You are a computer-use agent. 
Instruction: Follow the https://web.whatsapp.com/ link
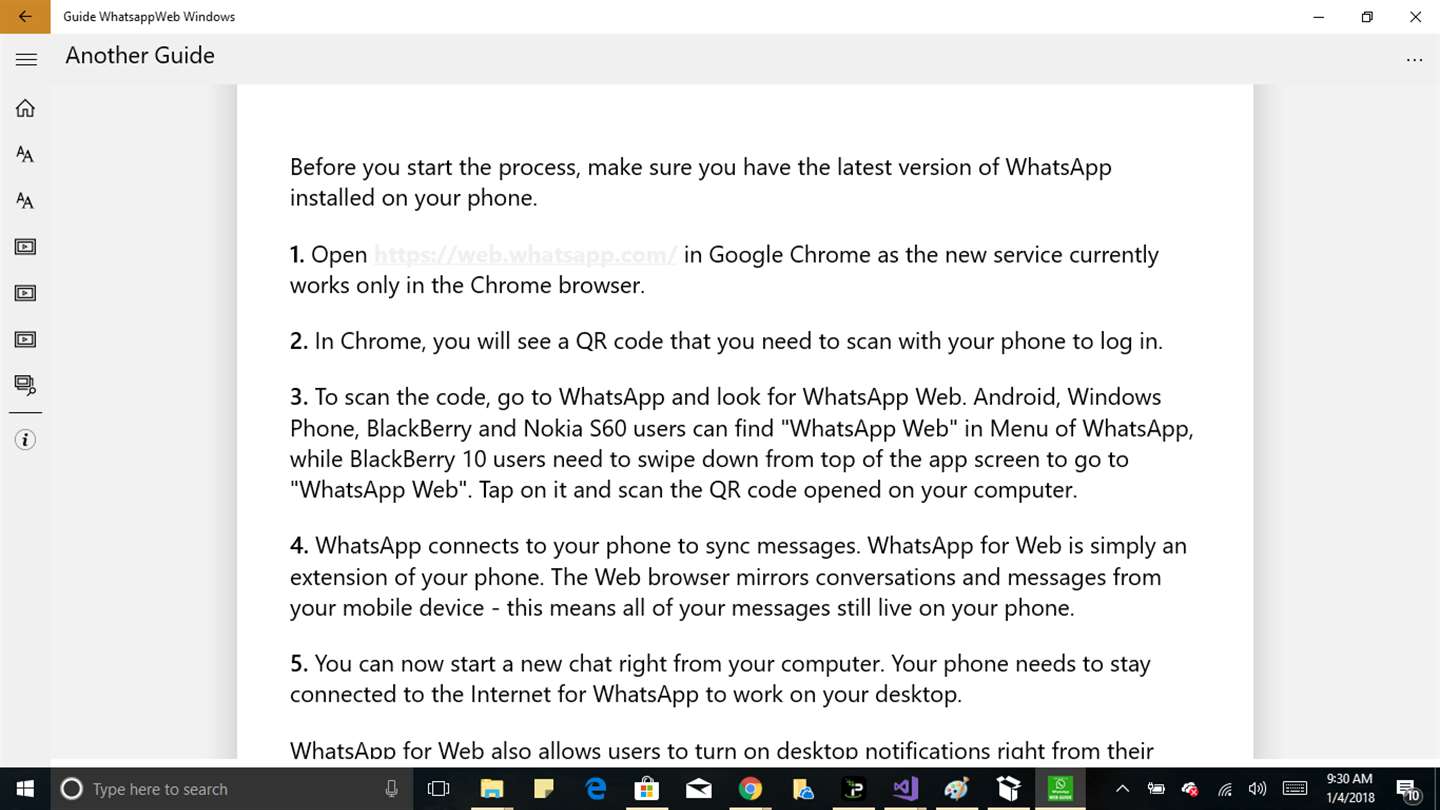[x=526, y=255]
